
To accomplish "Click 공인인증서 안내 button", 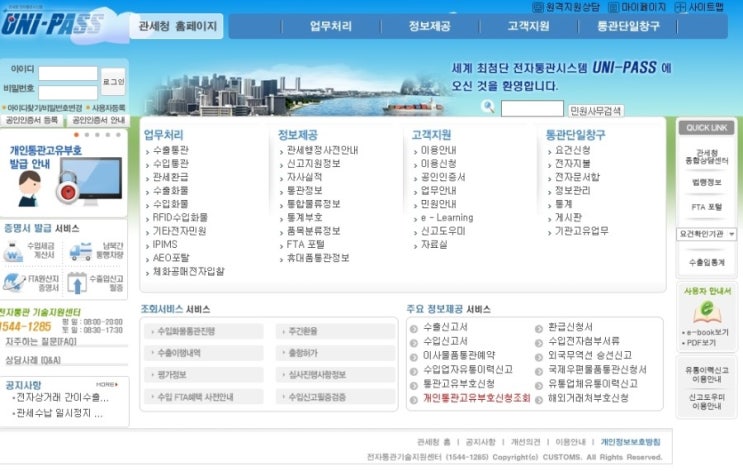I will click(98, 121).
